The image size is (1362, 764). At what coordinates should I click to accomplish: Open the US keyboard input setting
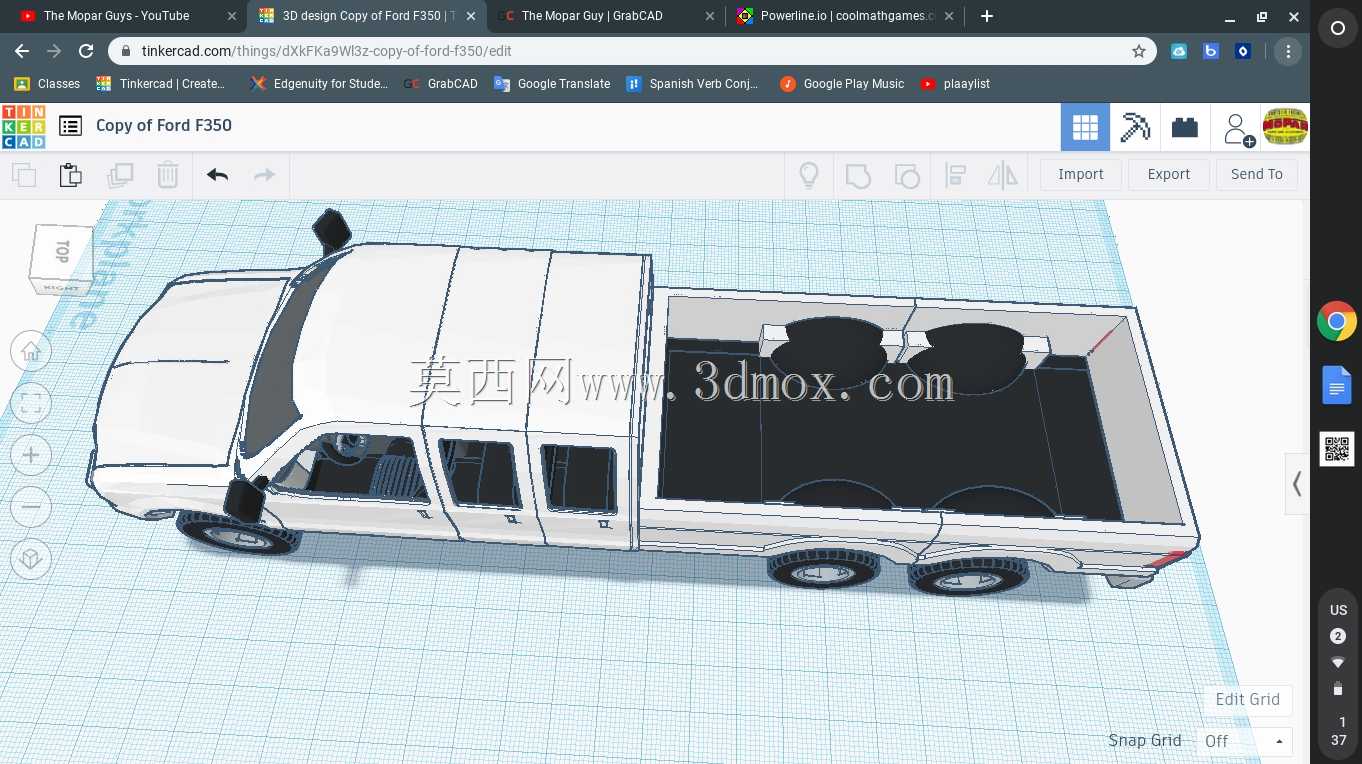pyautogui.click(x=1338, y=610)
